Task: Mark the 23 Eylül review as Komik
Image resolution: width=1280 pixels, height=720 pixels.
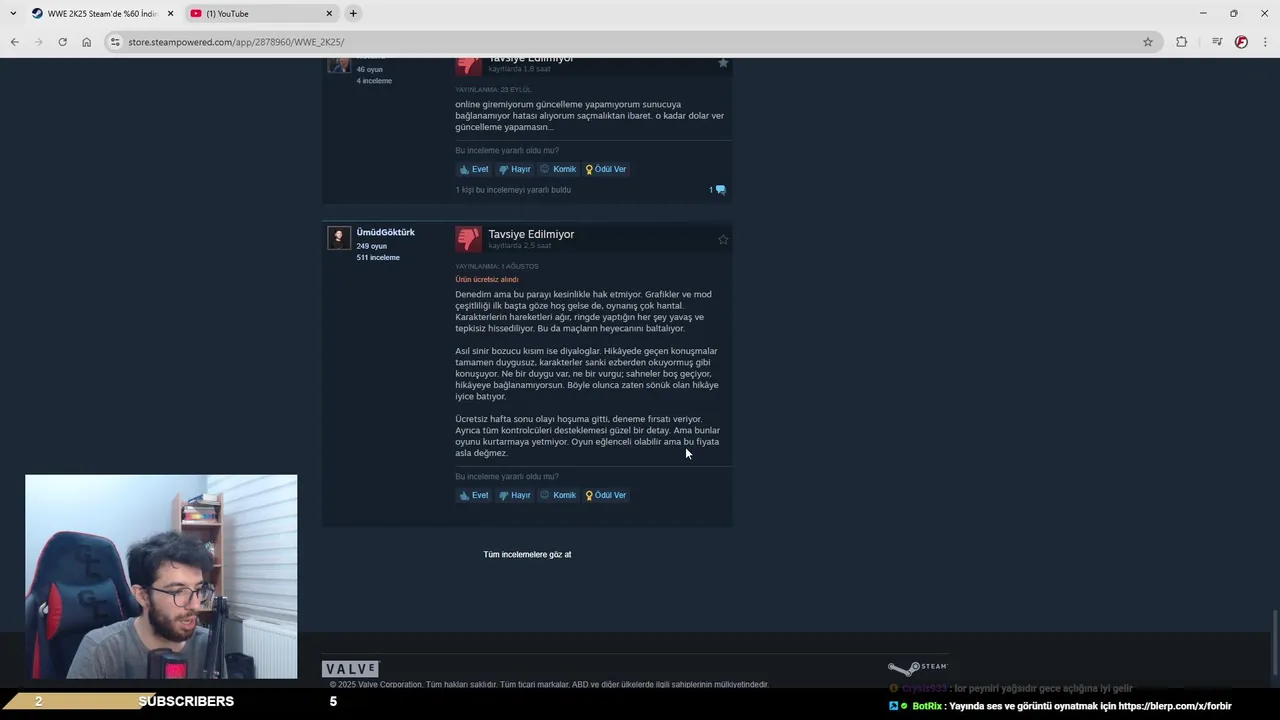Action: [x=558, y=169]
